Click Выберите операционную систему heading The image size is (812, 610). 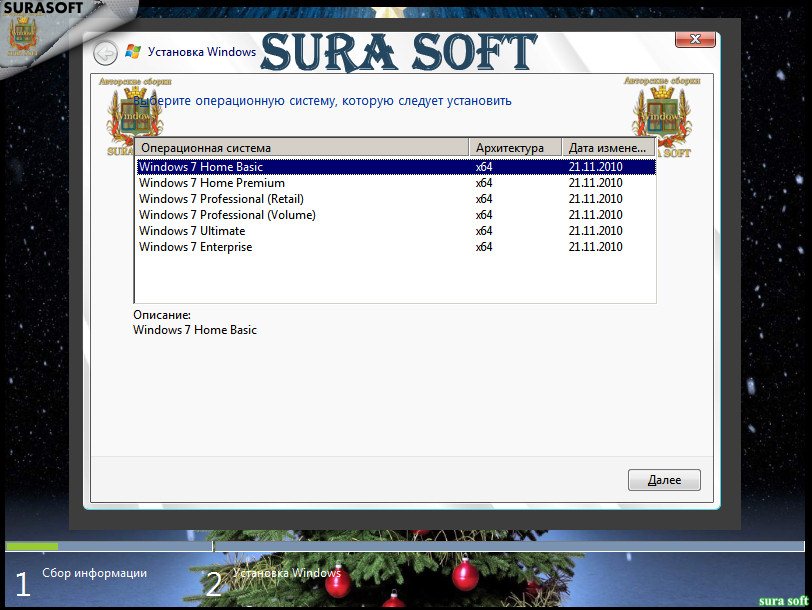tap(322, 101)
